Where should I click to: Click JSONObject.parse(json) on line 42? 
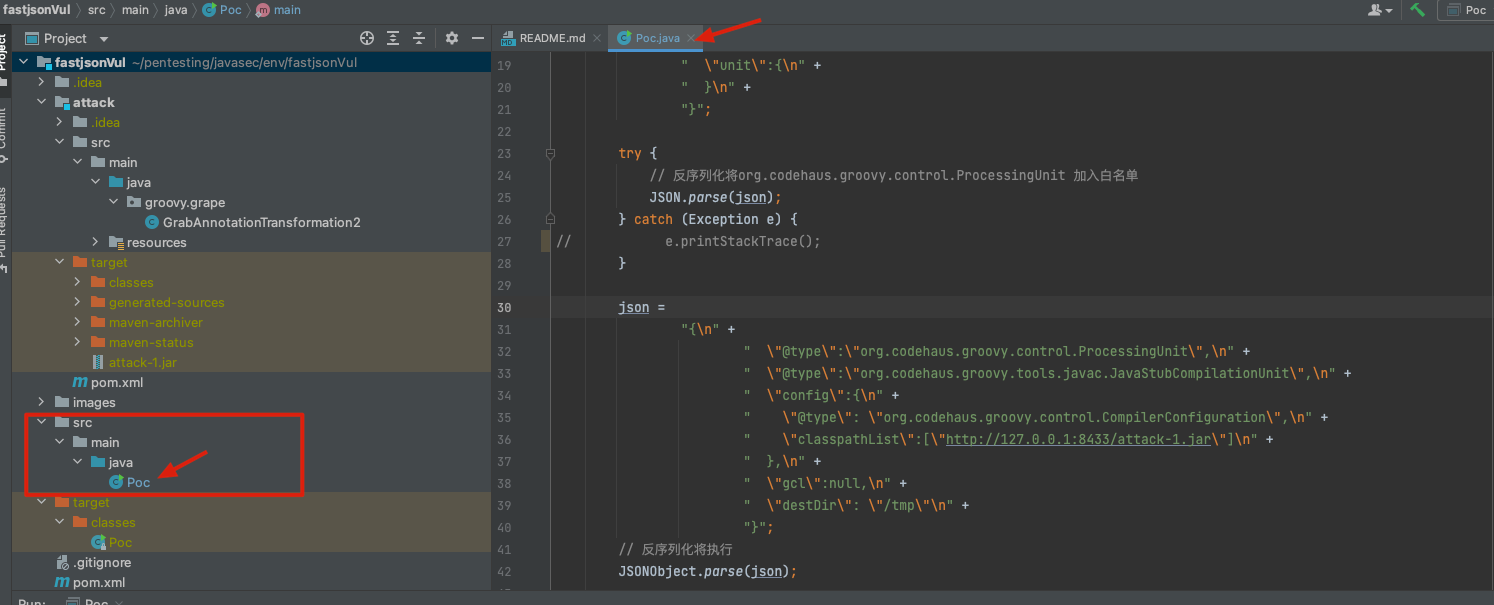click(708, 571)
